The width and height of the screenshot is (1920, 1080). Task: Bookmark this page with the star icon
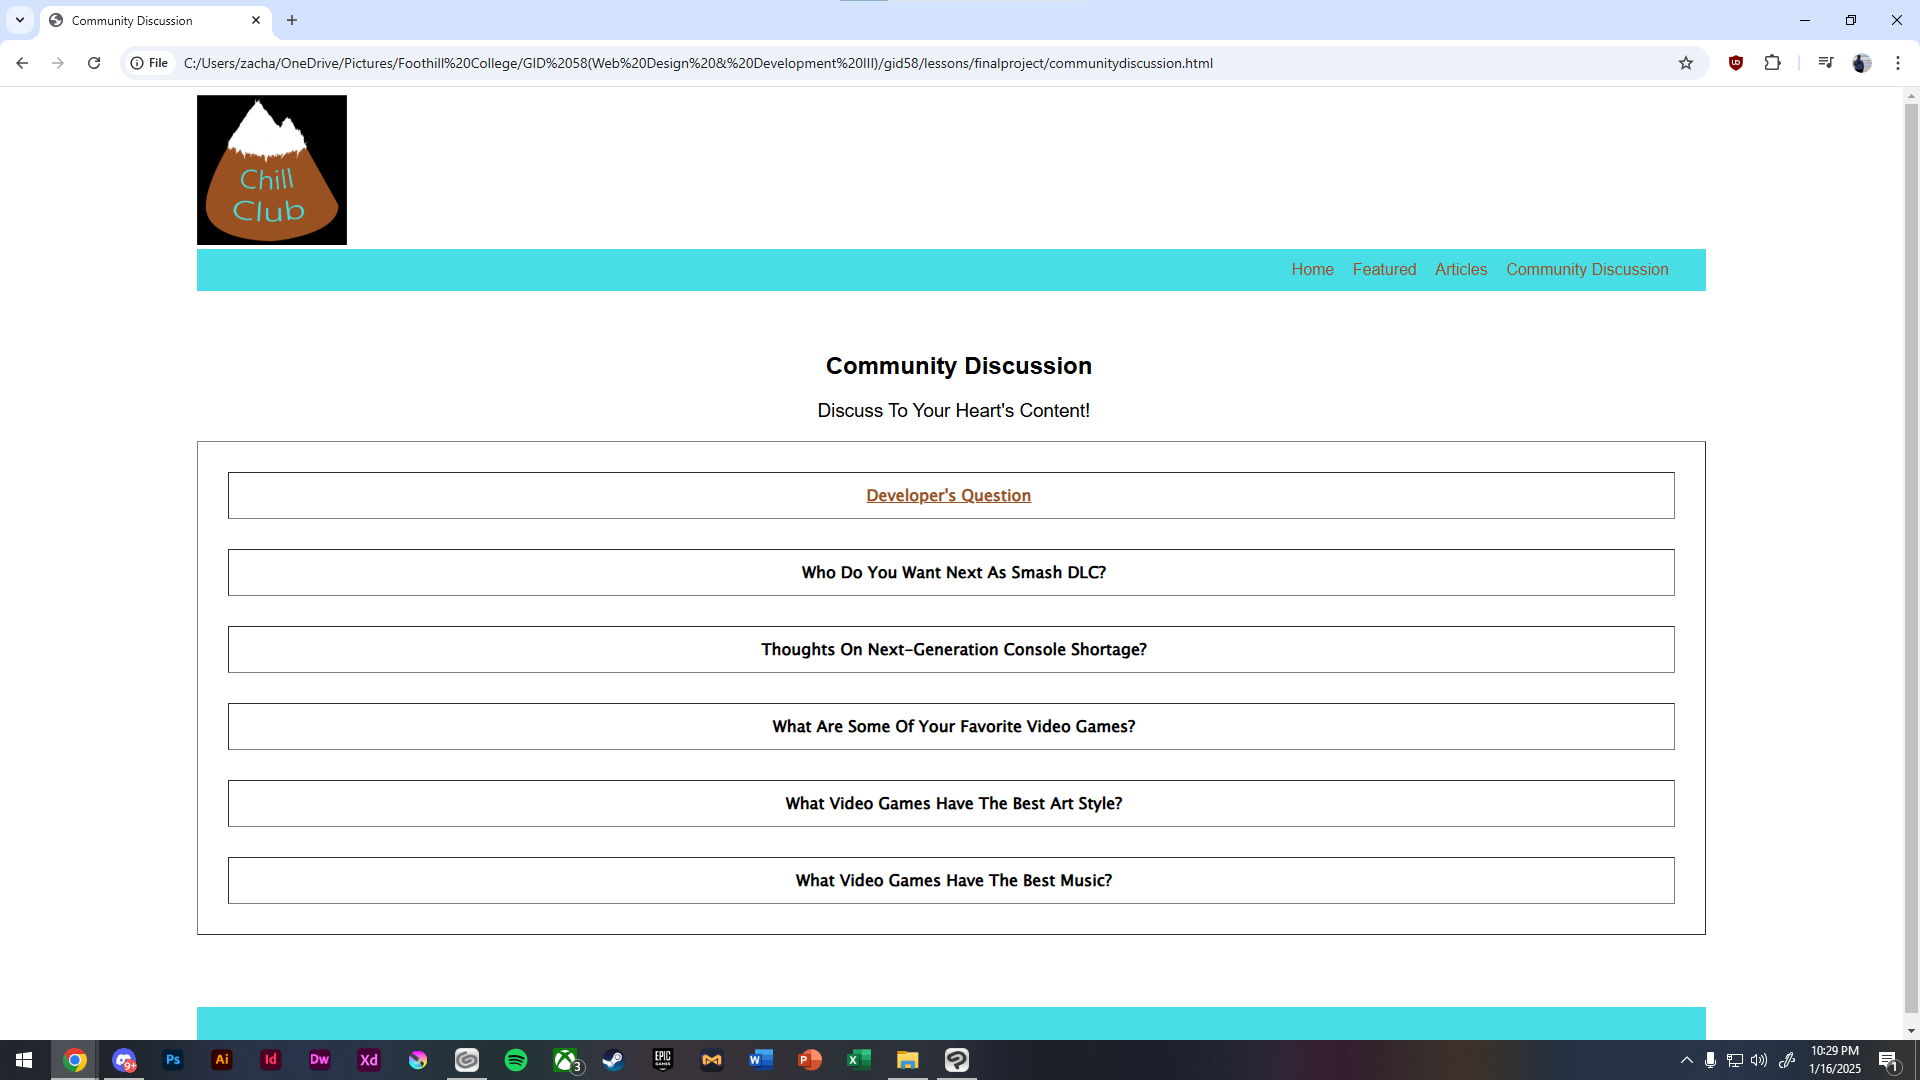tap(1686, 63)
